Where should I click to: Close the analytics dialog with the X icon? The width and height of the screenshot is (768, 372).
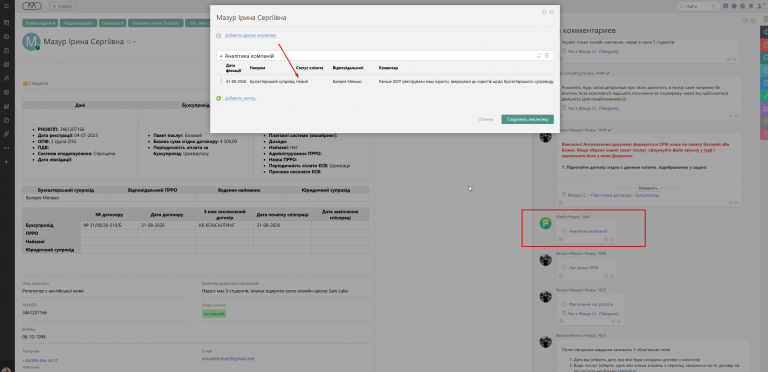coord(552,12)
